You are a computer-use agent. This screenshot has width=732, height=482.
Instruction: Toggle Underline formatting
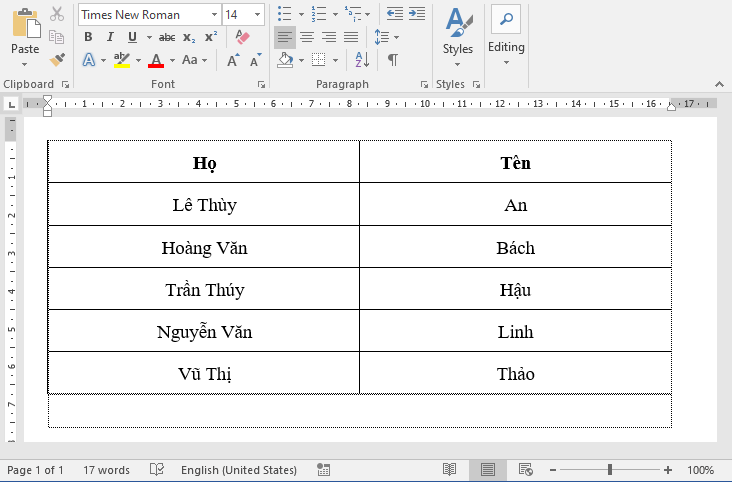(132, 37)
